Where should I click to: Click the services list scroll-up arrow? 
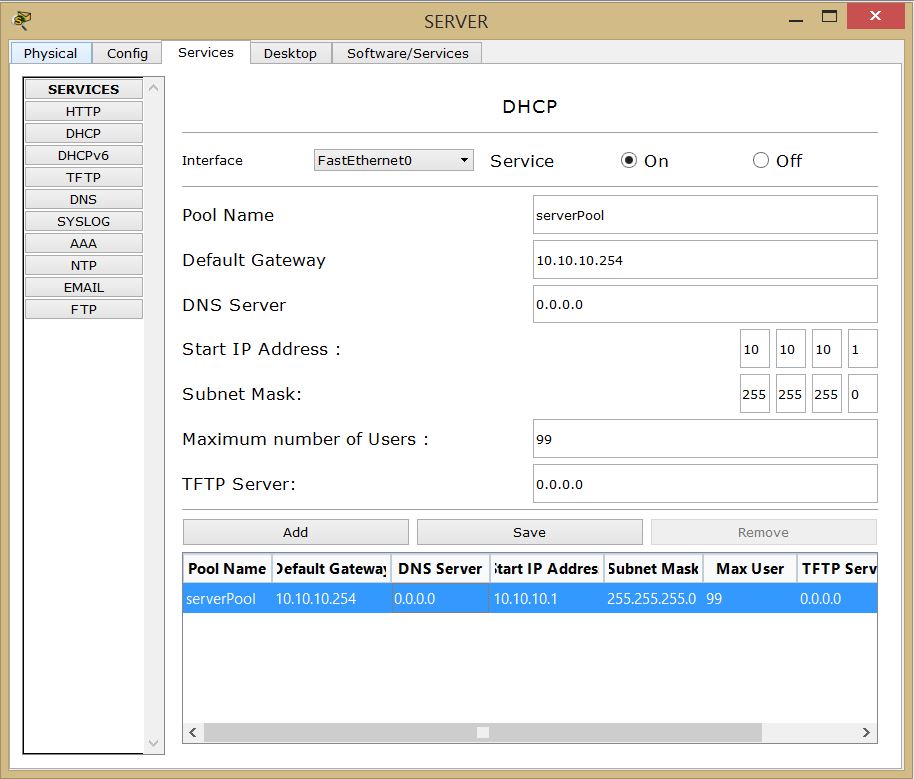[153, 88]
